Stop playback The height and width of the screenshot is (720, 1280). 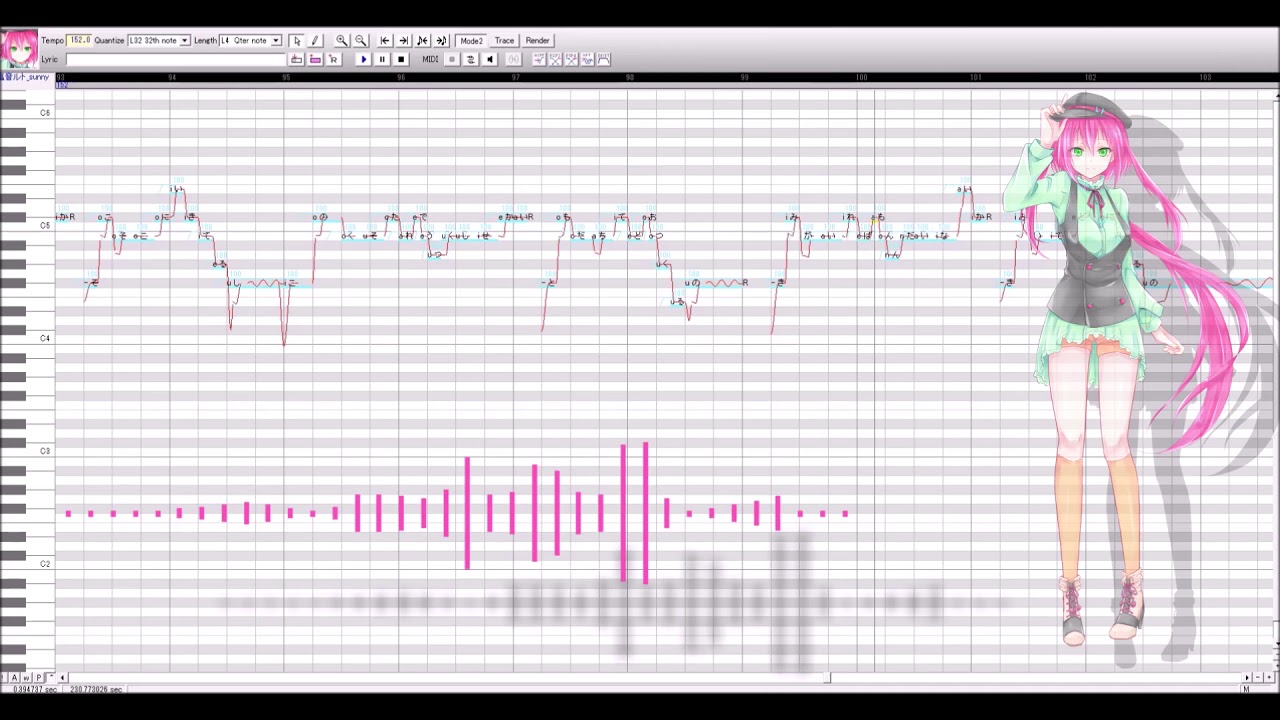[x=401, y=60]
